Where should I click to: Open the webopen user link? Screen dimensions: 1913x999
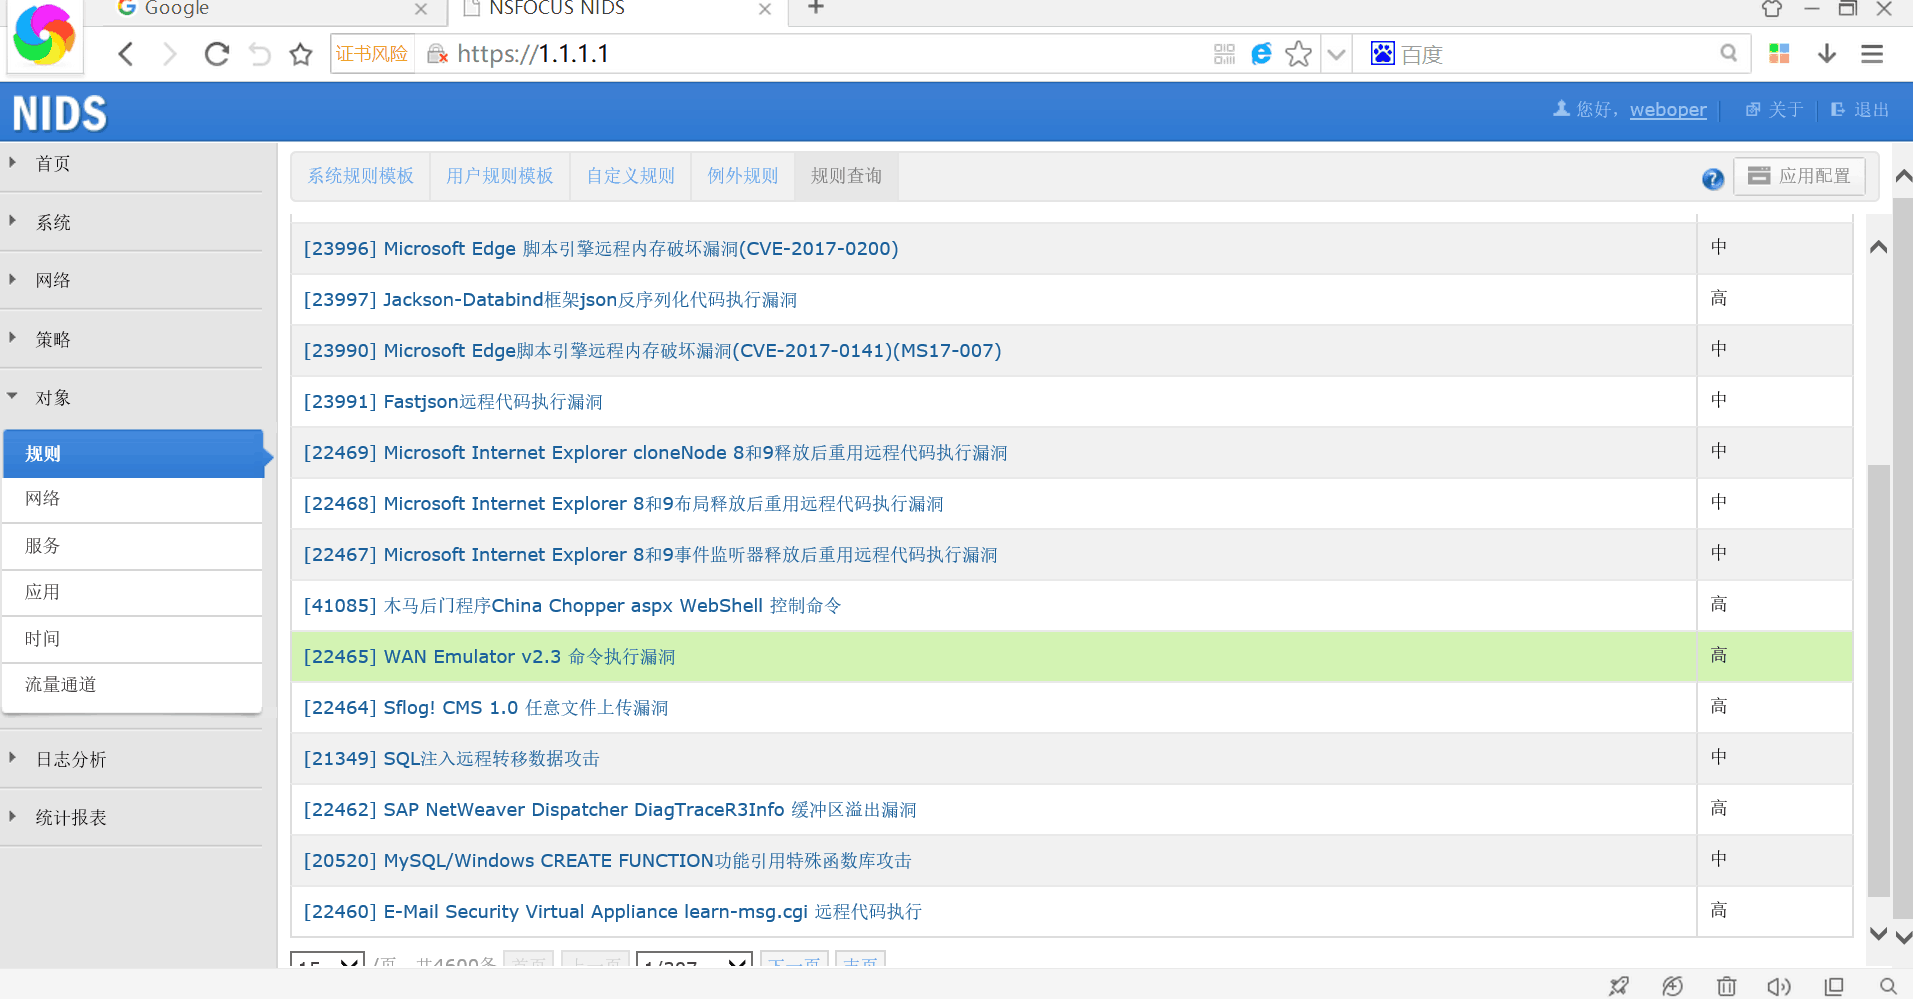tap(1668, 110)
